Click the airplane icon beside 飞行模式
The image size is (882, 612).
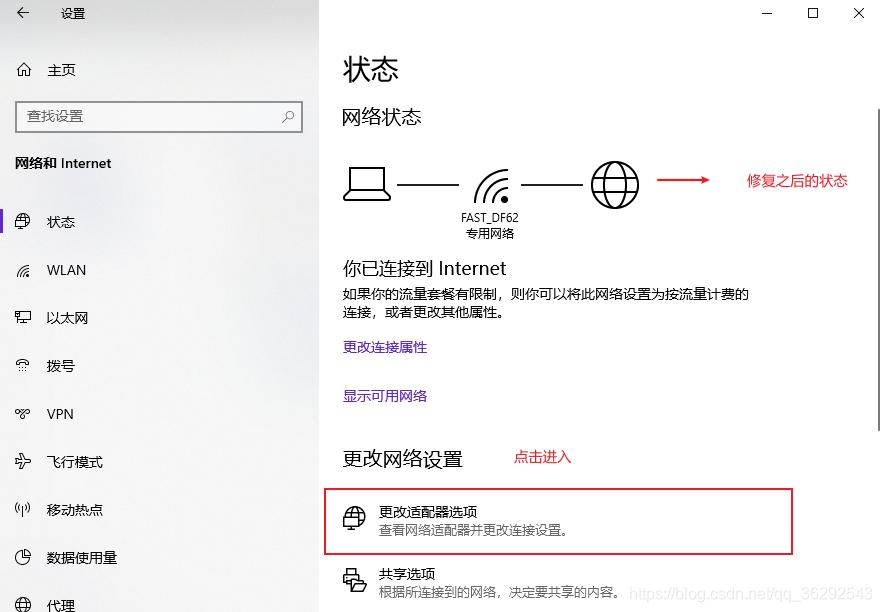tap(22, 462)
